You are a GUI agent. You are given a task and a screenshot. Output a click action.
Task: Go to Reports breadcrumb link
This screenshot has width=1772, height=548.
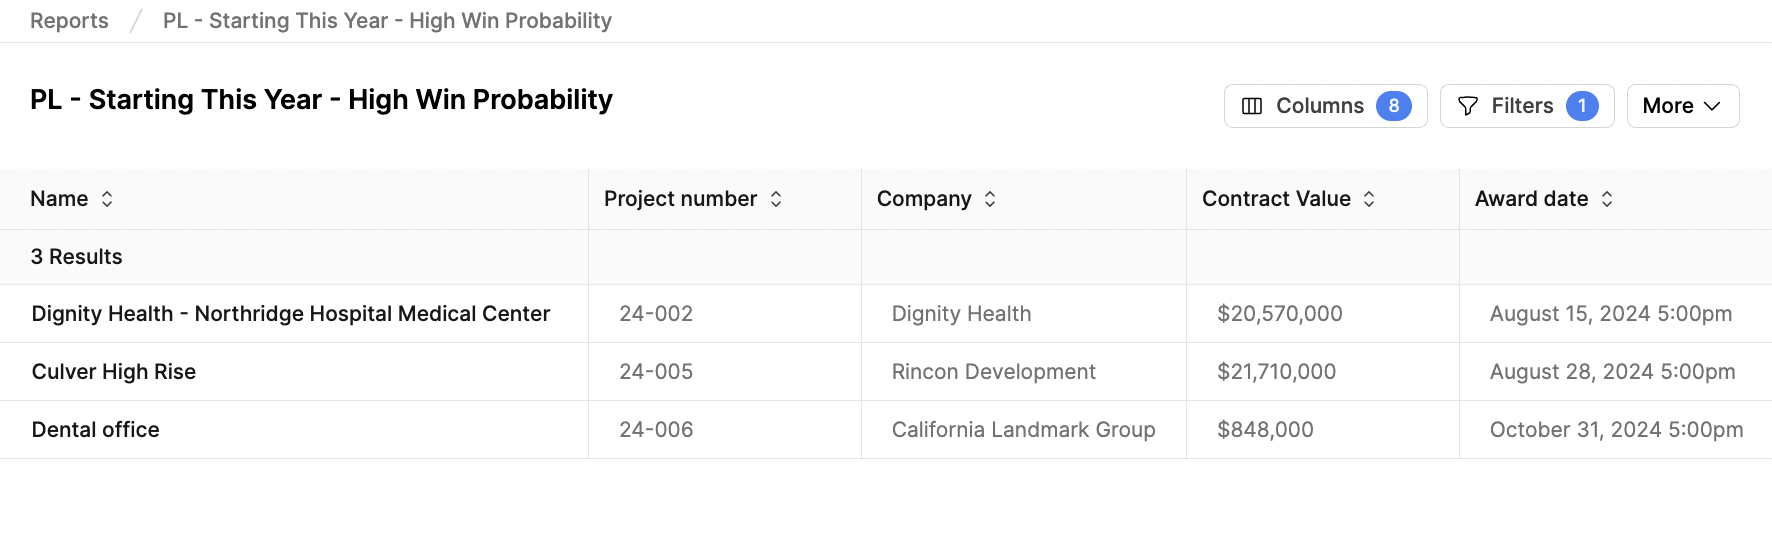[x=69, y=21]
